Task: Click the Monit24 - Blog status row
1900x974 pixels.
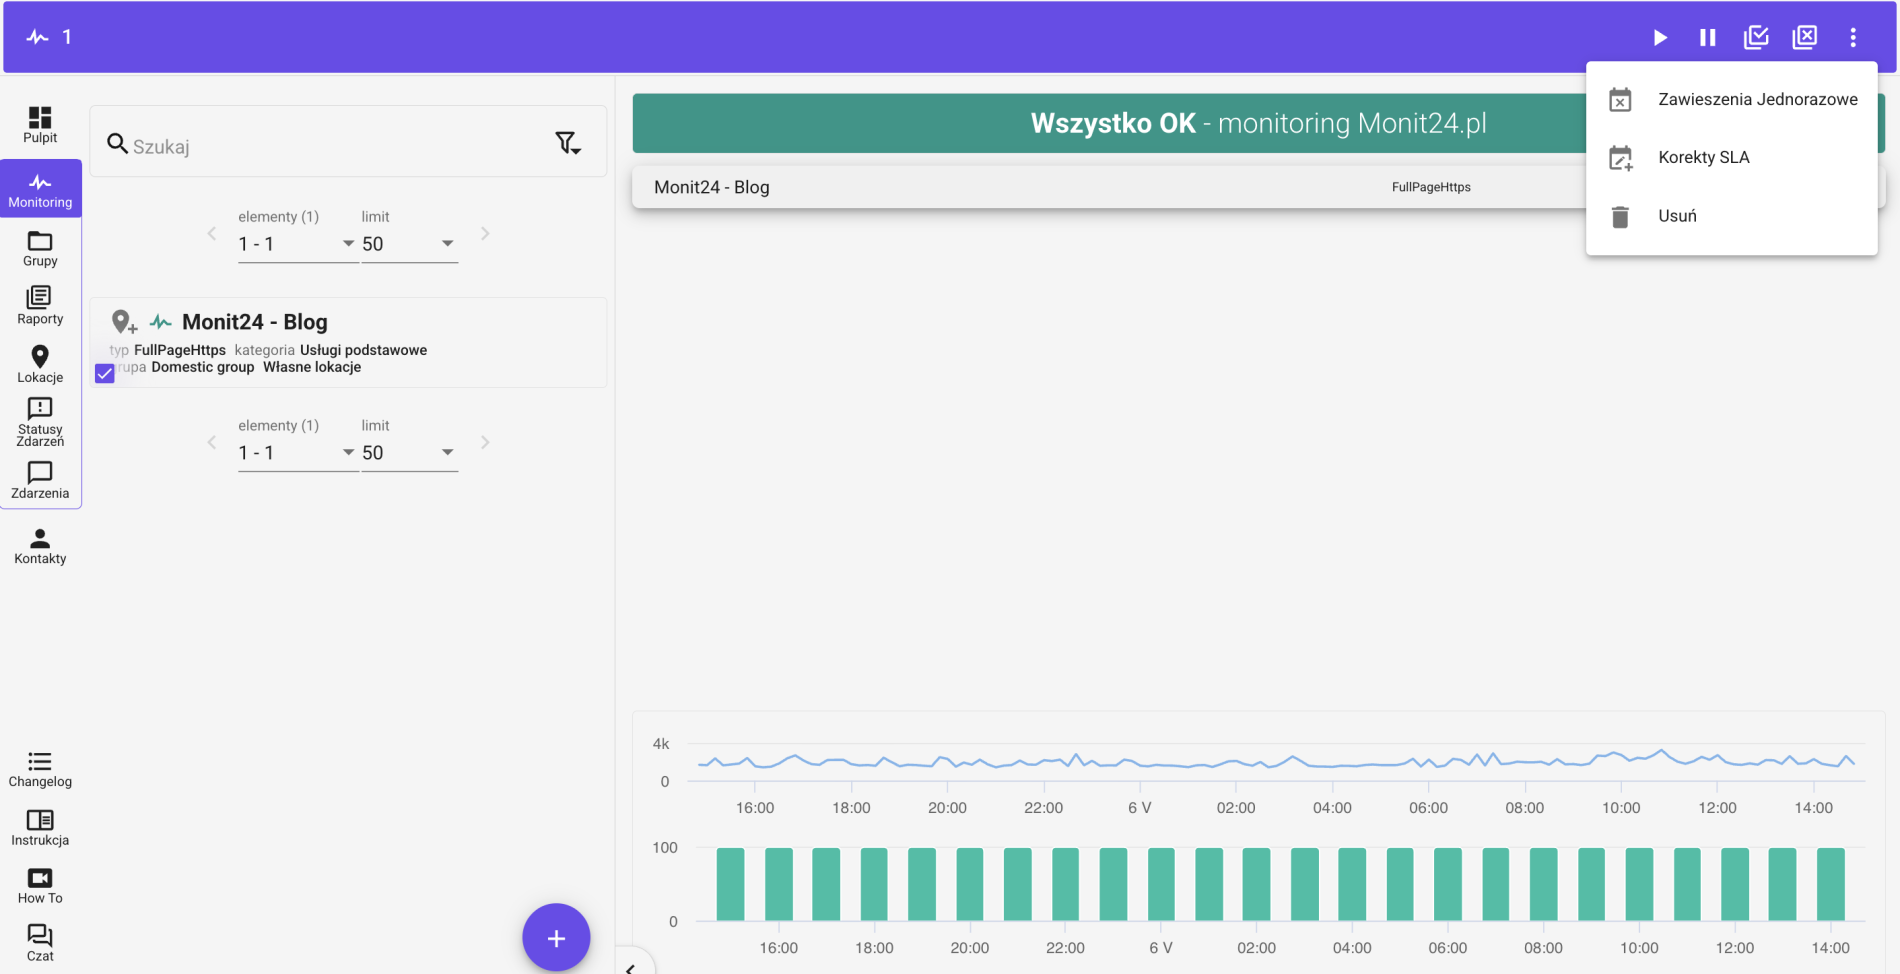Action: pos(1110,187)
